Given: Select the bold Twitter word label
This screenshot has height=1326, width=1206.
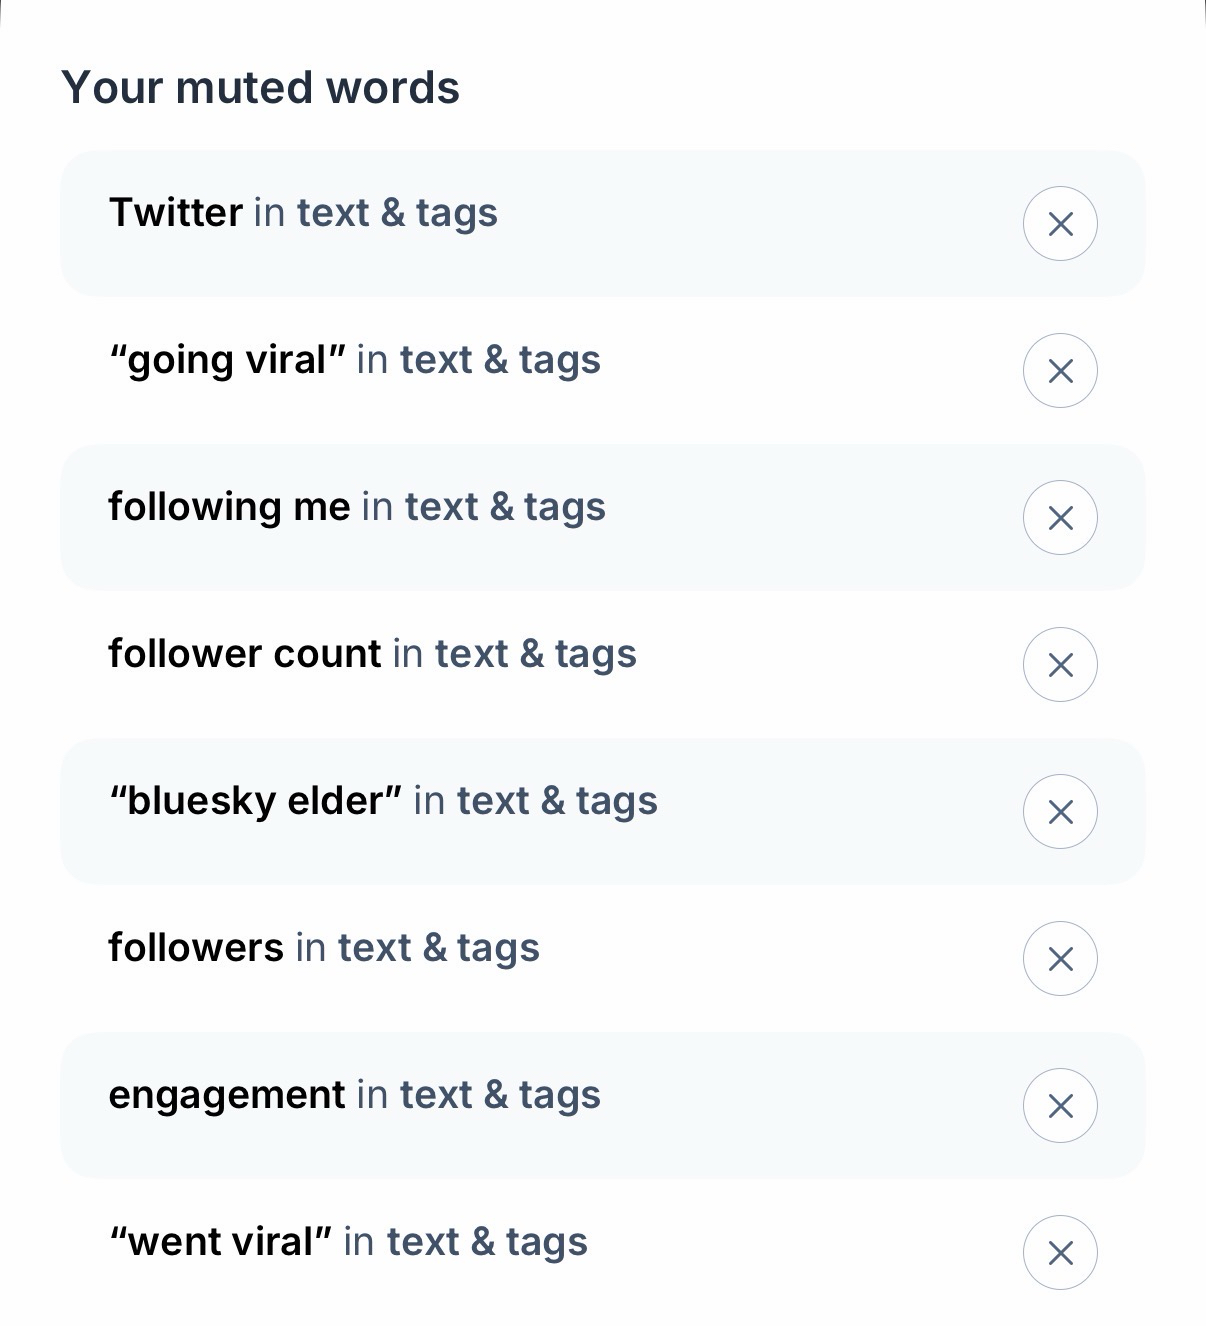Looking at the screenshot, I should tap(176, 213).
